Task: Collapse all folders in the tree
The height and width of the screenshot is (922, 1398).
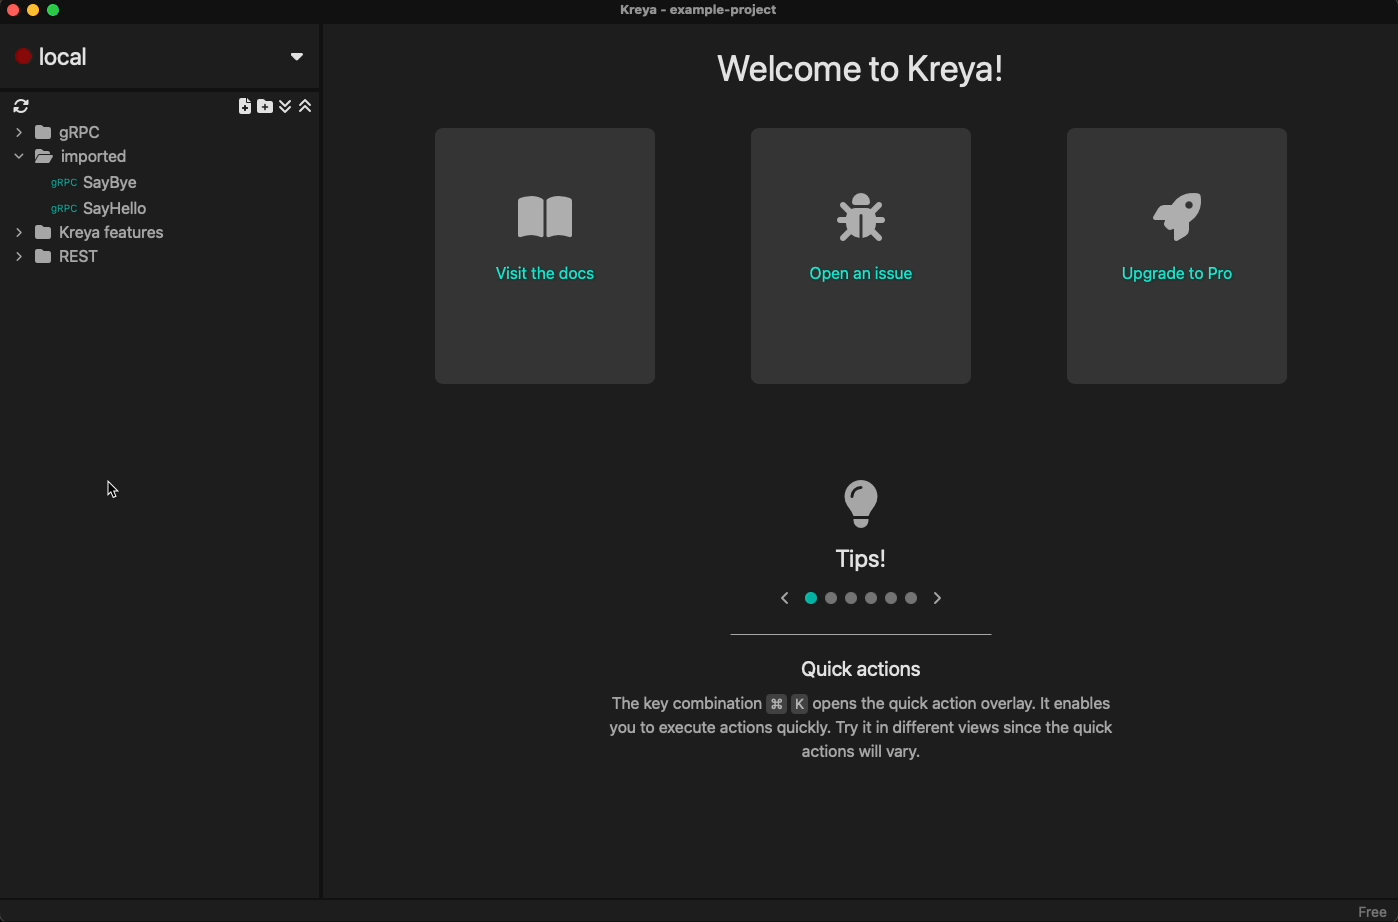Action: pyautogui.click(x=306, y=107)
